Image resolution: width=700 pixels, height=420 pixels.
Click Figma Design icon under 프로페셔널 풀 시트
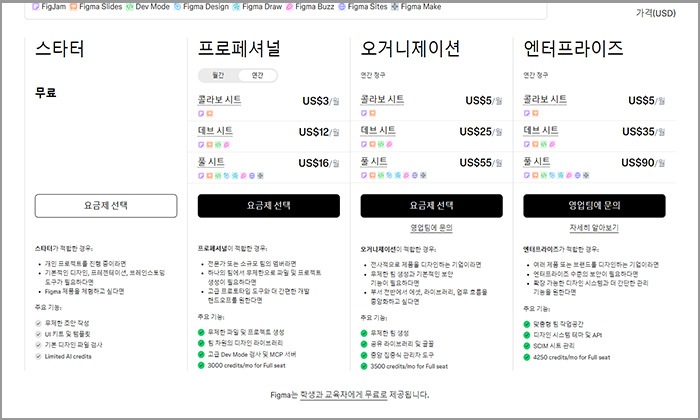[227, 176]
